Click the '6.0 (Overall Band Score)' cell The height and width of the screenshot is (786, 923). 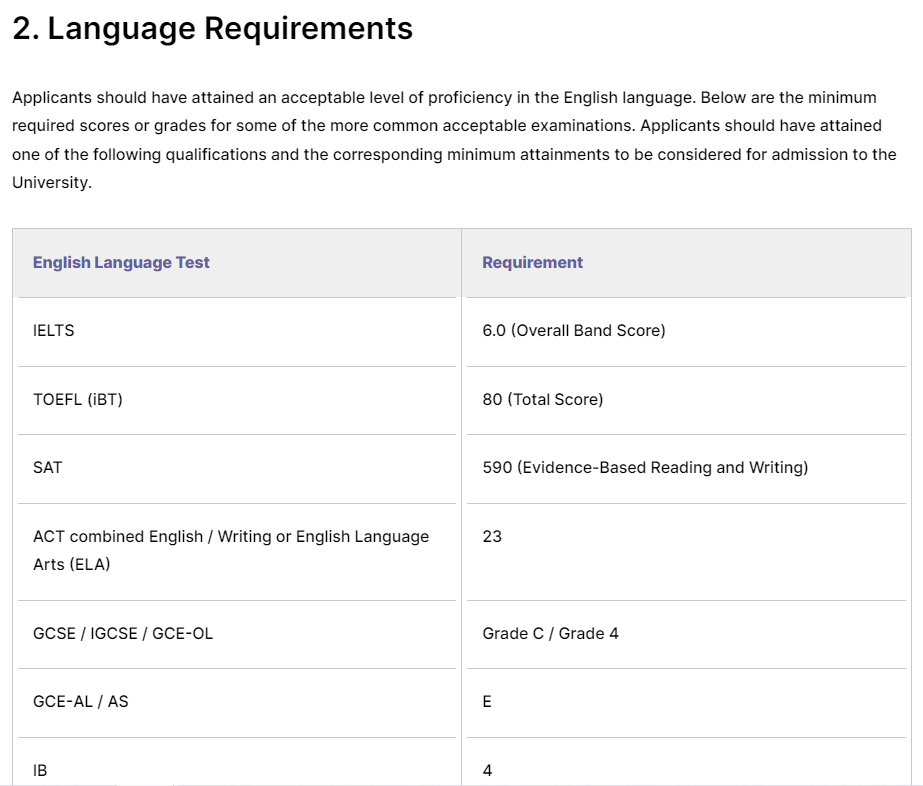pyautogui.click(x=573, y=330)
